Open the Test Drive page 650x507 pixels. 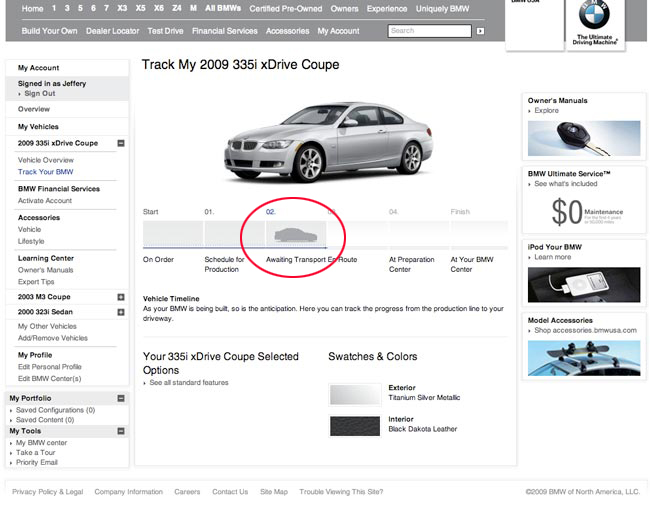(165, 31)
